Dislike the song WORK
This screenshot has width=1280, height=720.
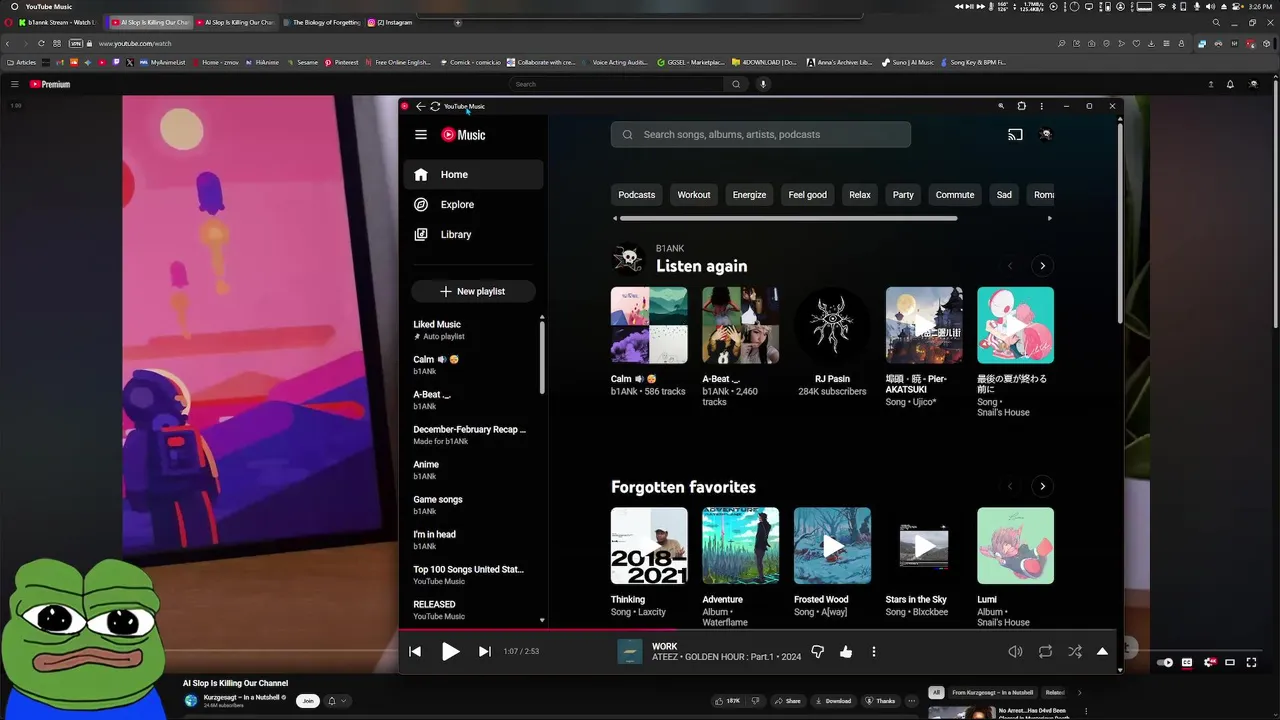817,652
